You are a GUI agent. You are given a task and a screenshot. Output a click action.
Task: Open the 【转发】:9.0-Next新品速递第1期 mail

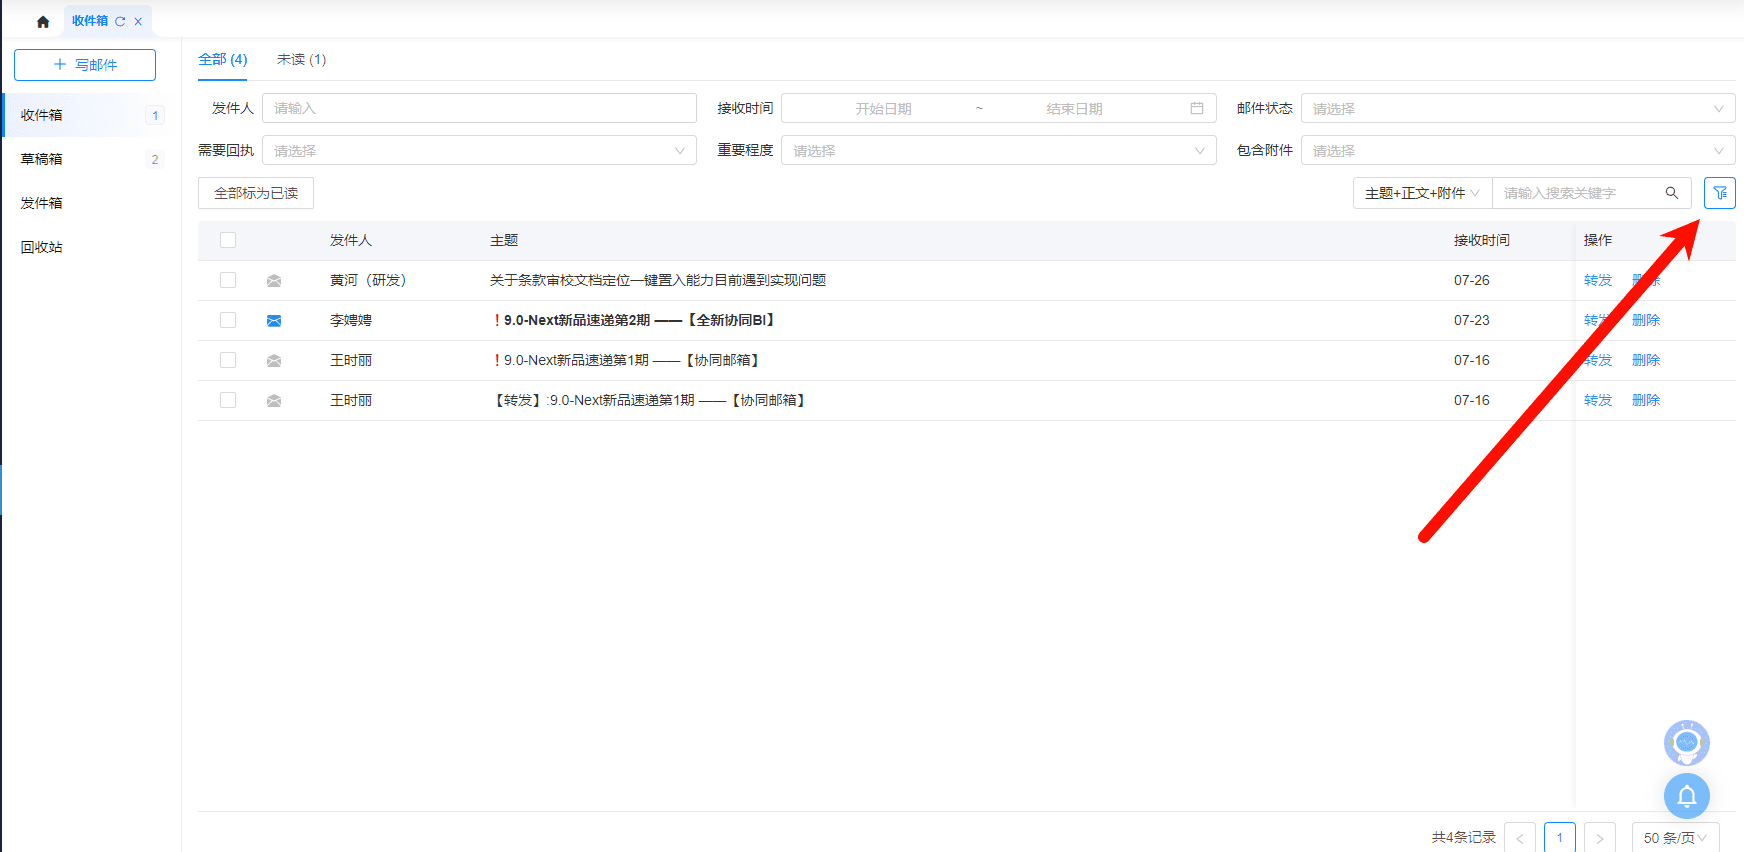point(650,400)
